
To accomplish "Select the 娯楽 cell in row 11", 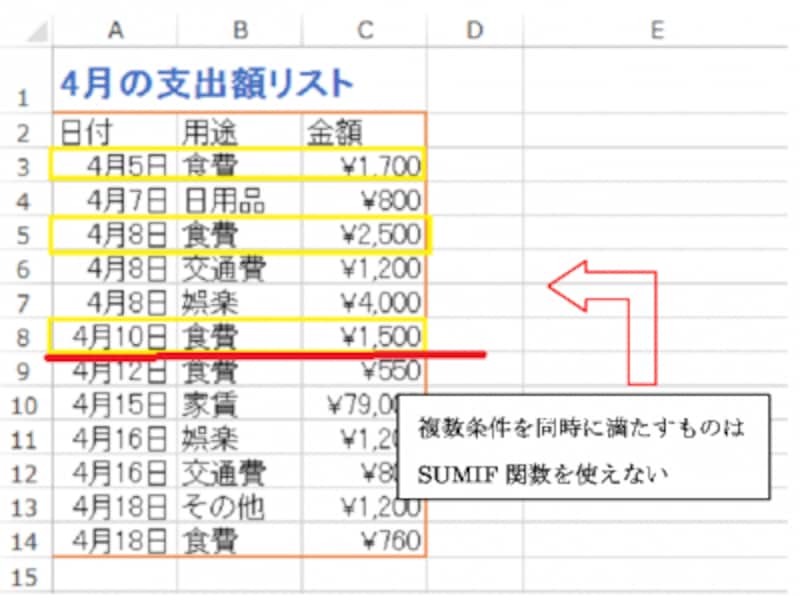I will point(240,438).
